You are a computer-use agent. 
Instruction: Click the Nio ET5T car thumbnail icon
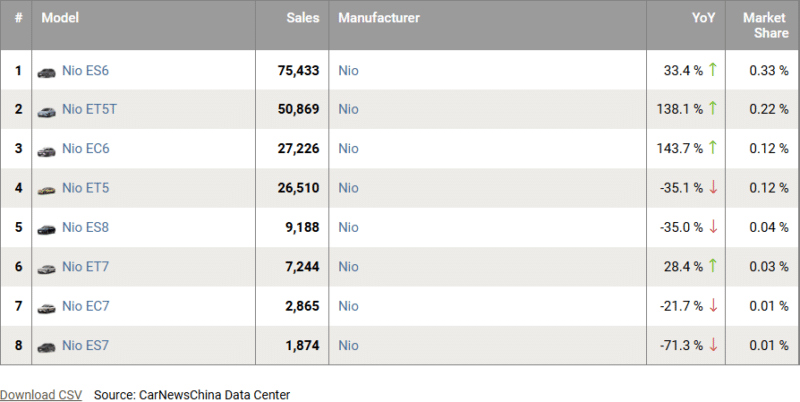click(x=47, y=111)
